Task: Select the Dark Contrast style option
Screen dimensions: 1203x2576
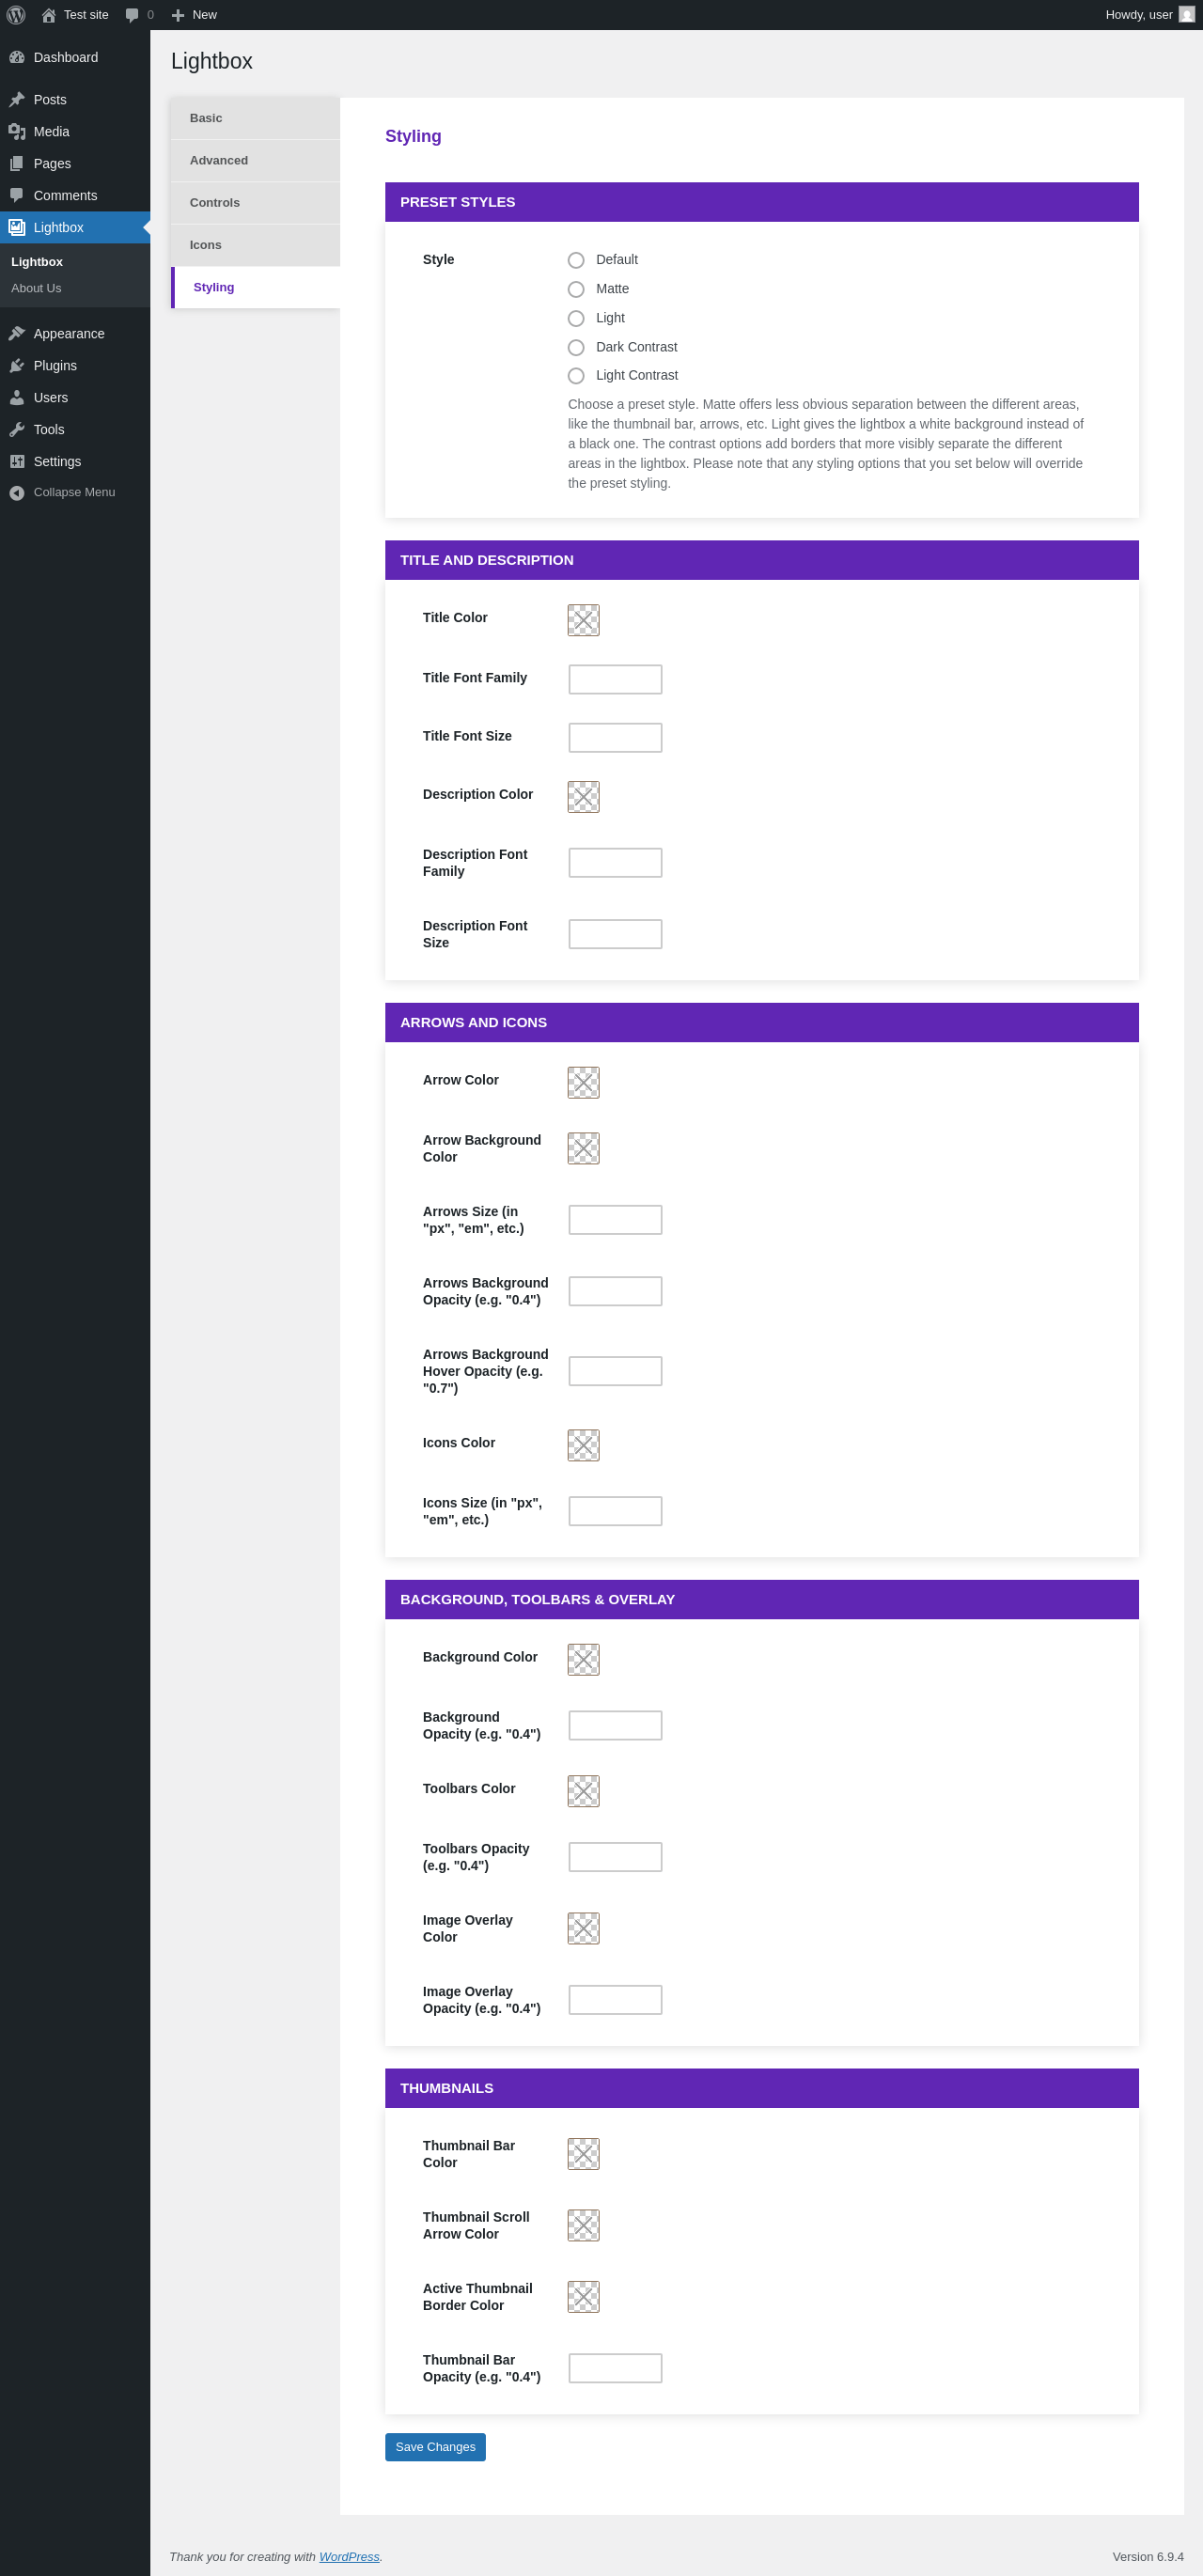Action: click(576, 347)
